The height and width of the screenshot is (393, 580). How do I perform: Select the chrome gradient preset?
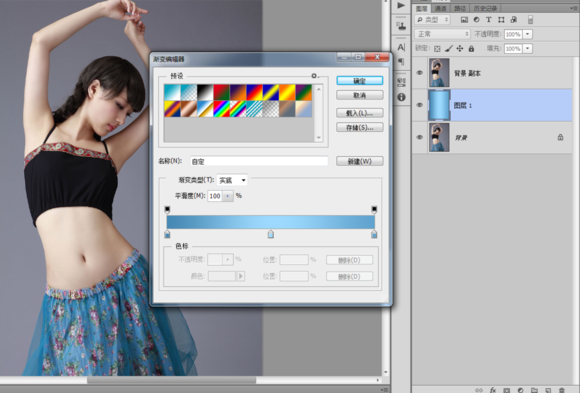[205, 109]
